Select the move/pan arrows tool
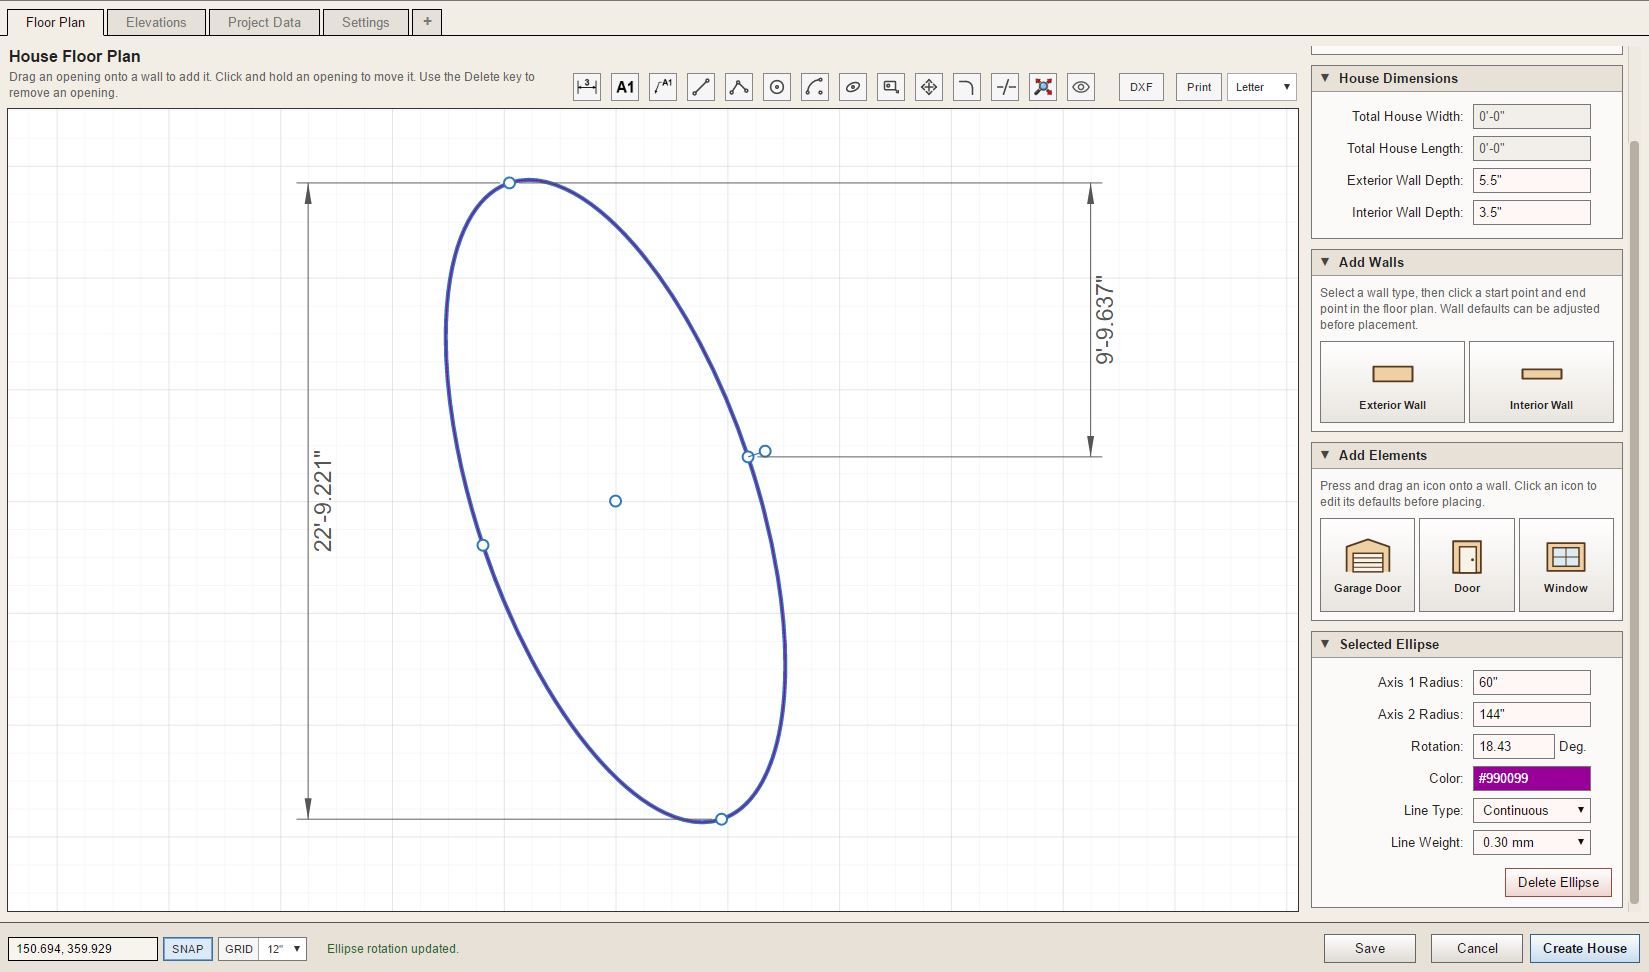Viewport: 1649px width, 972px height. click(x=929, y=87)
